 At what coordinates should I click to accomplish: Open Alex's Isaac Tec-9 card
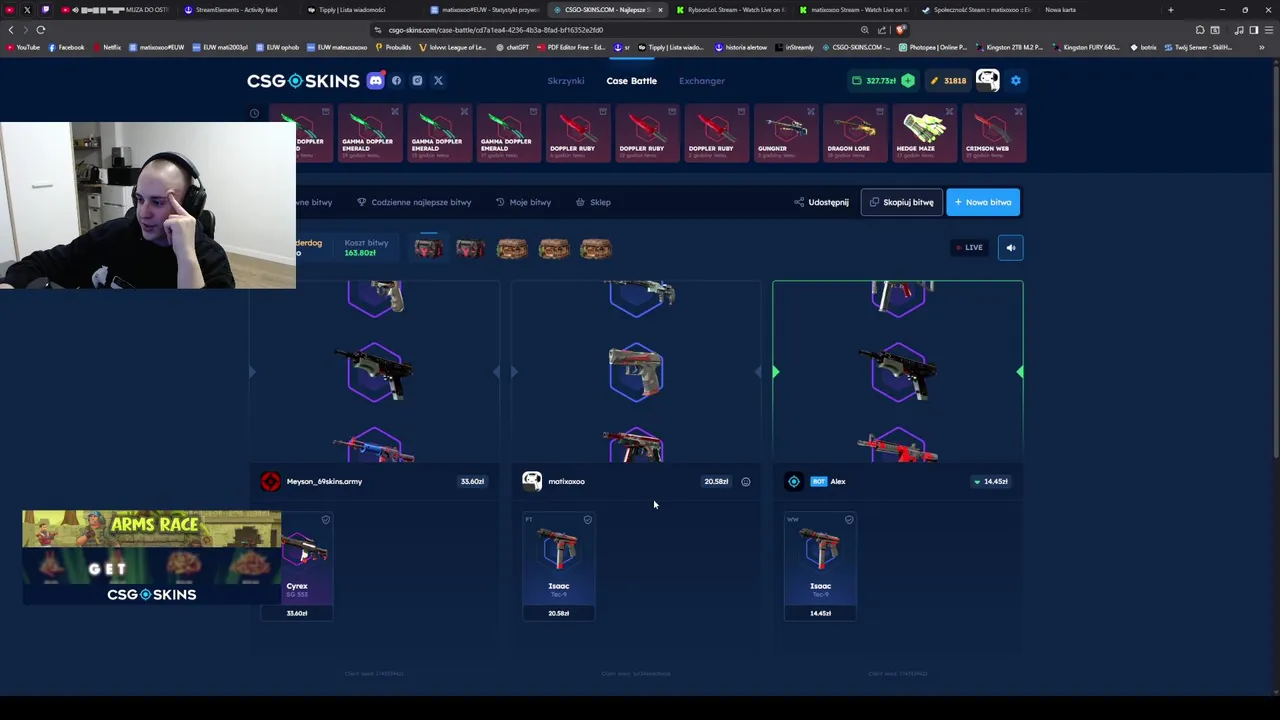click(820, 566)
